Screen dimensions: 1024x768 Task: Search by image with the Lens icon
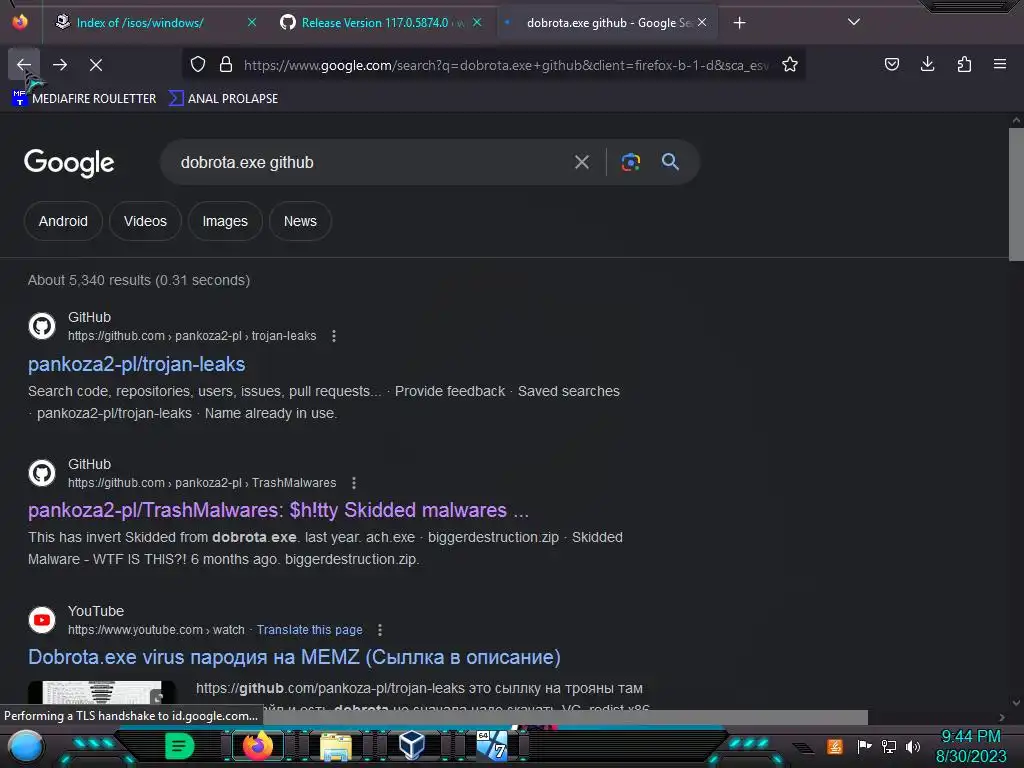tap(630, 162)
